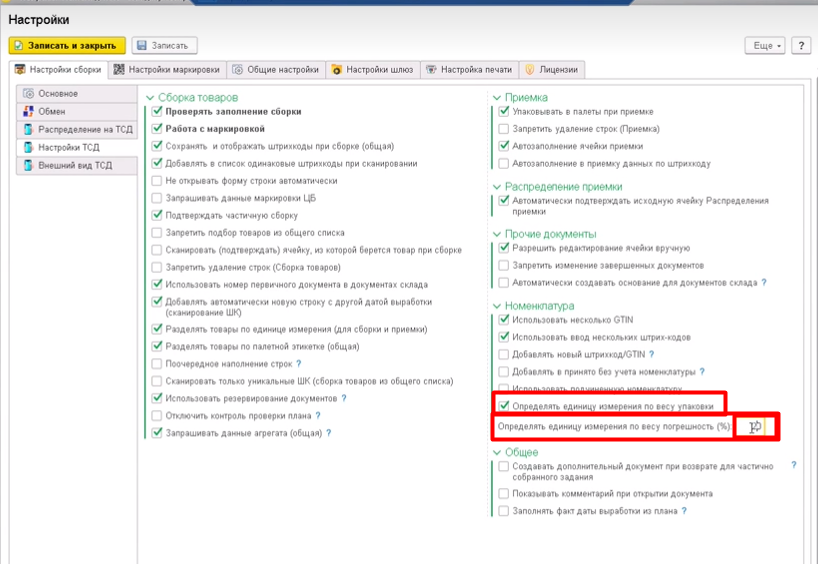The image size is (818, 564).
Task: Click the gear icon of Общие настройки tab
Action: point(237,69)
